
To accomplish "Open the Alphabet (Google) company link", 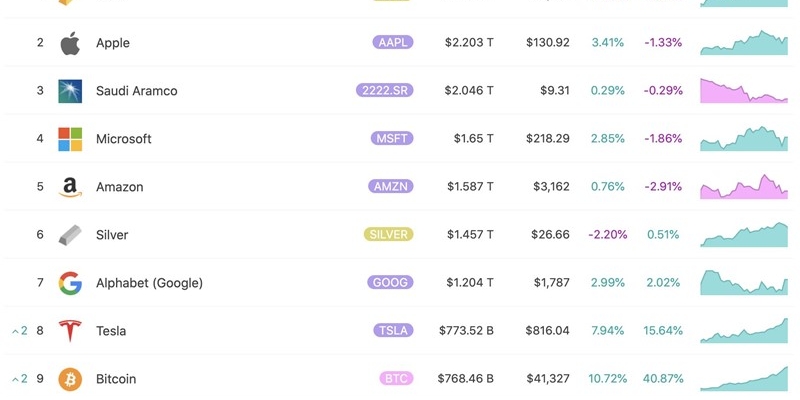I will tap(149, 283).
